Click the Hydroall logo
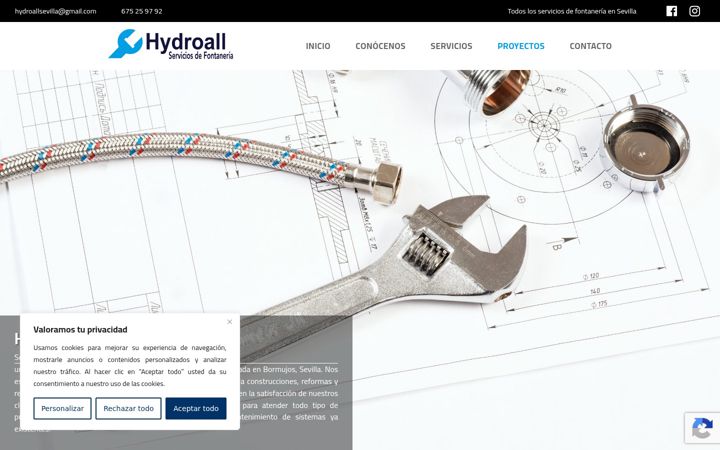 click(171, 45)
